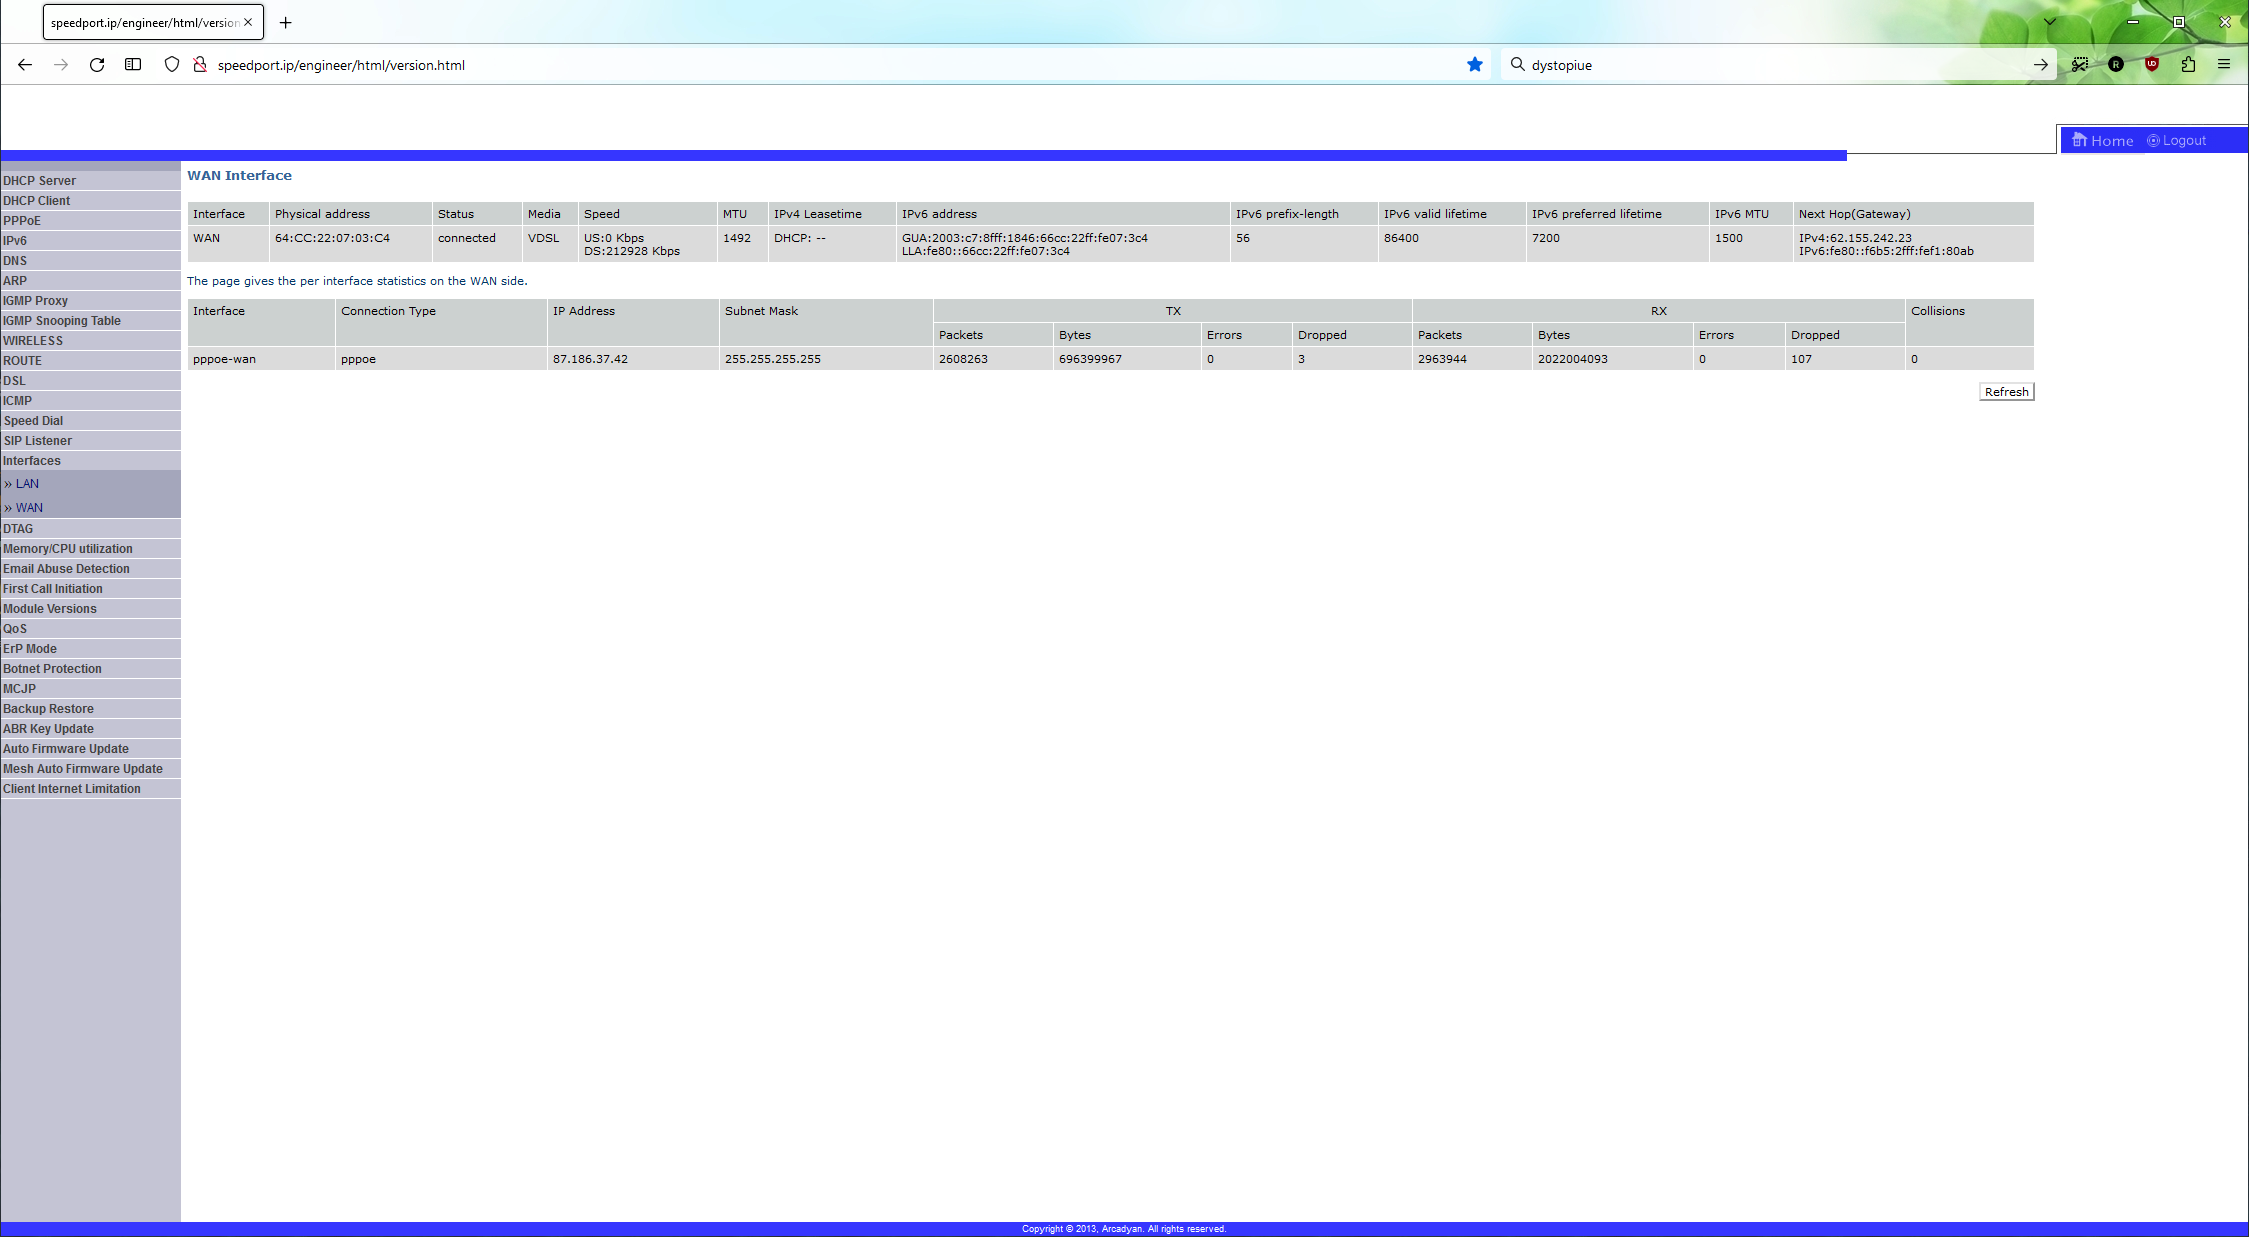This screenshot has width=2249, height=1237.
Task: Open the DHCP Server menu entry
Action: [40, 181]
